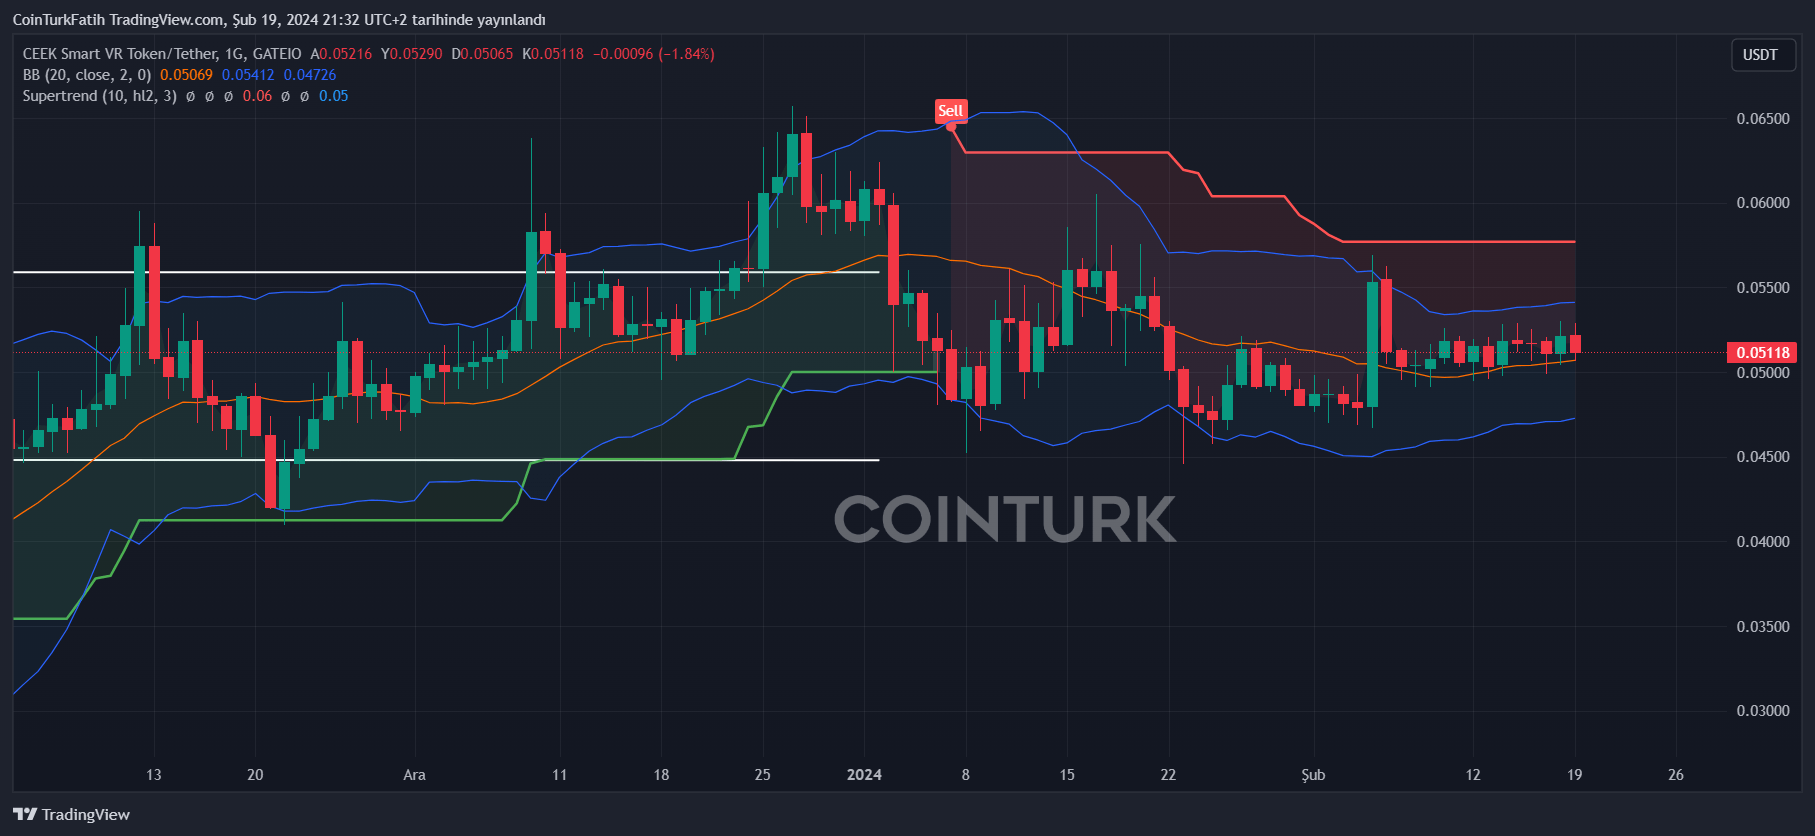Click the 0.03000 price axis label
Viewport: 1815px width, 836px height.
(x=1762, y=711)
